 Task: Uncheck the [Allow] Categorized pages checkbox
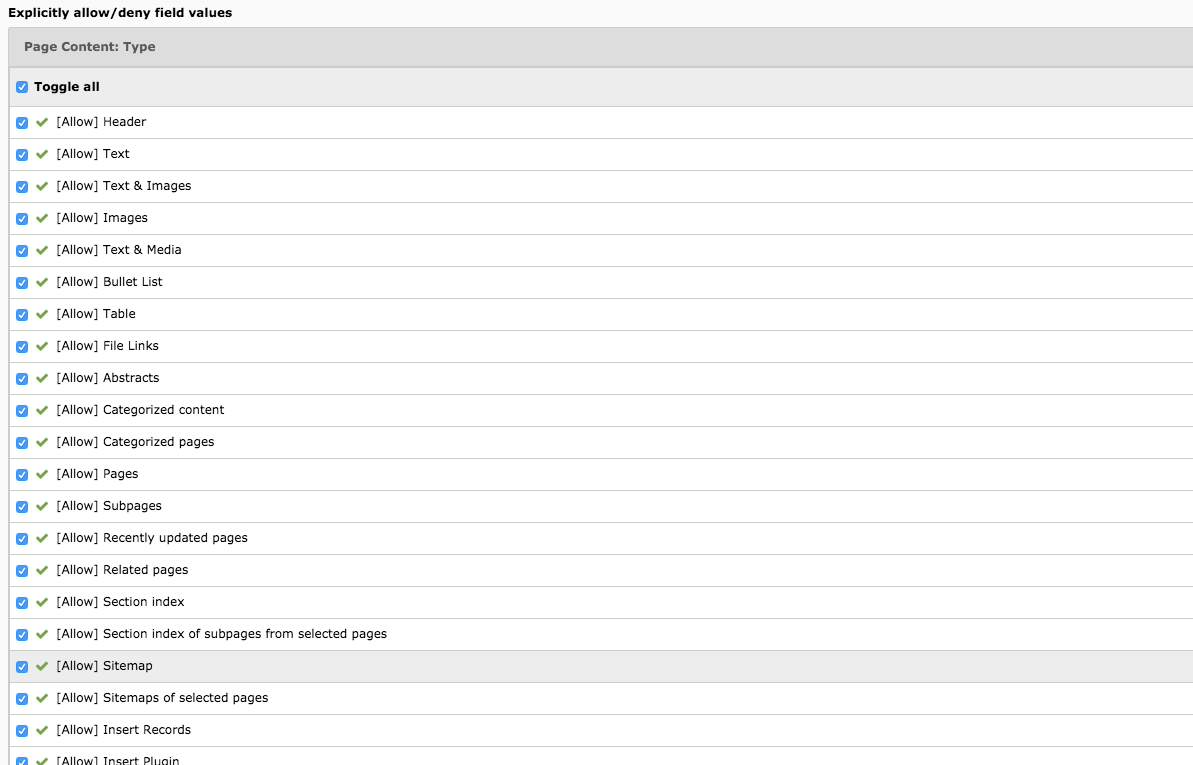pyautogui.click(x=22, y=442)
